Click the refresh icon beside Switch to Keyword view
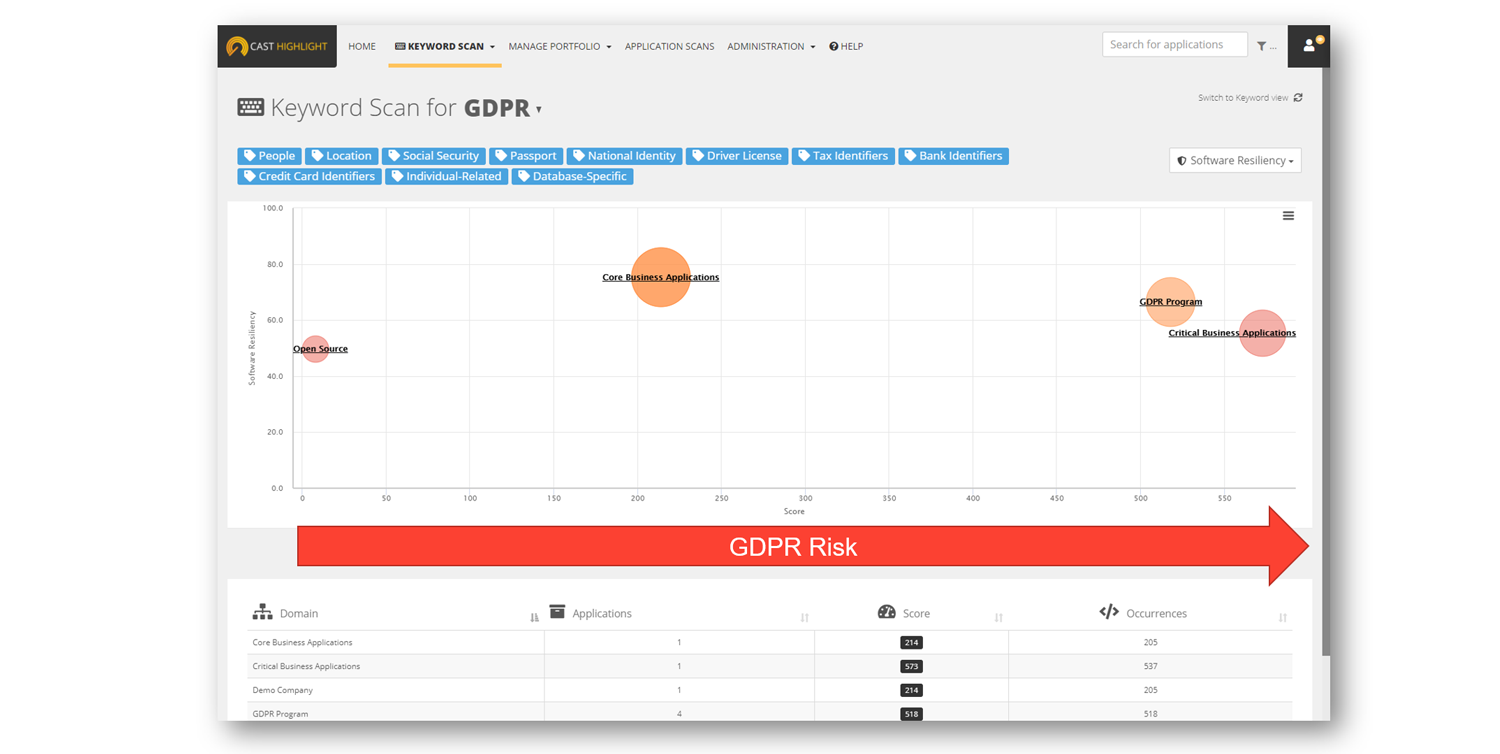This screenshot has height=754, width=1500. point(1298,98)
